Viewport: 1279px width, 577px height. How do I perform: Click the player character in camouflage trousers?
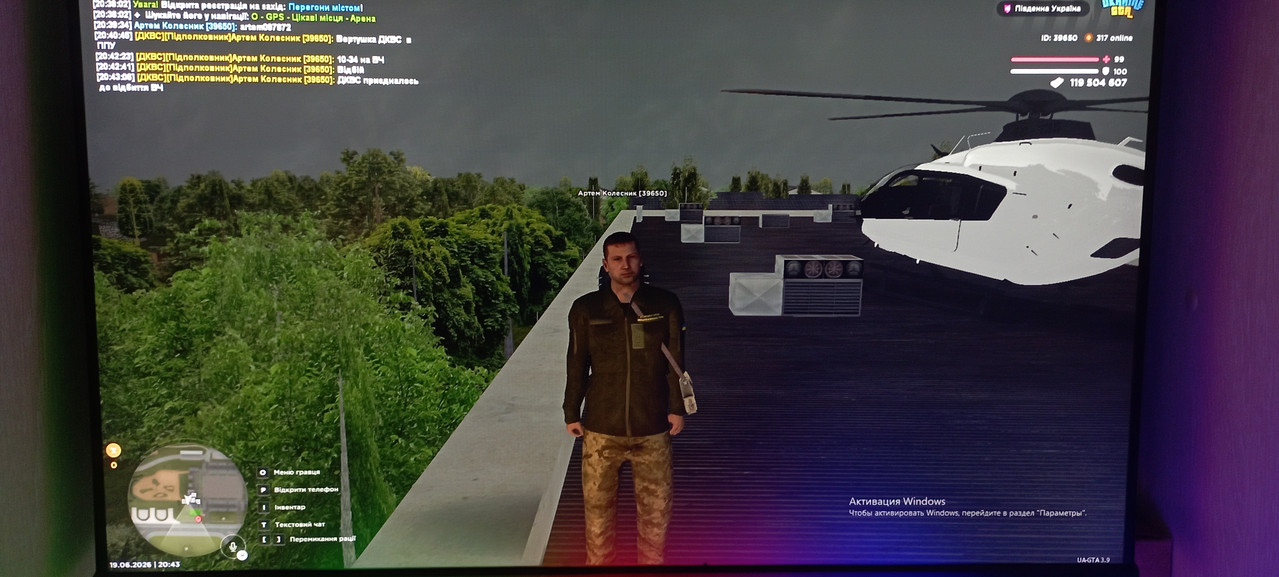pyautogui.click(x=627, y=398)
